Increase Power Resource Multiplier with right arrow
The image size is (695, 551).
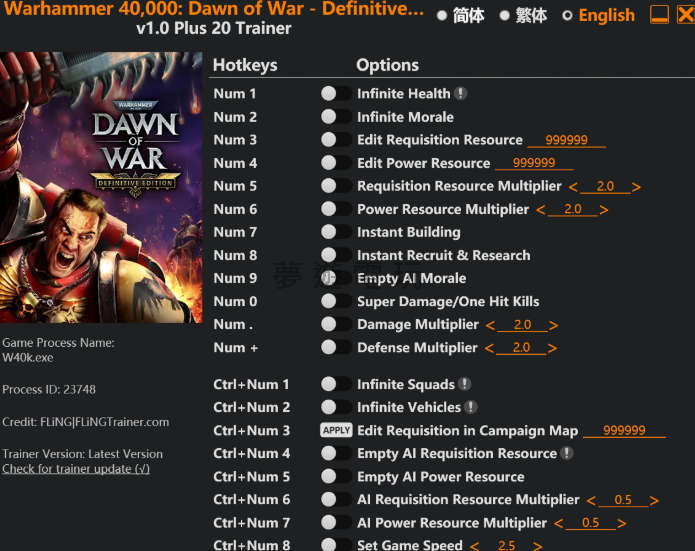click(604, 210)
